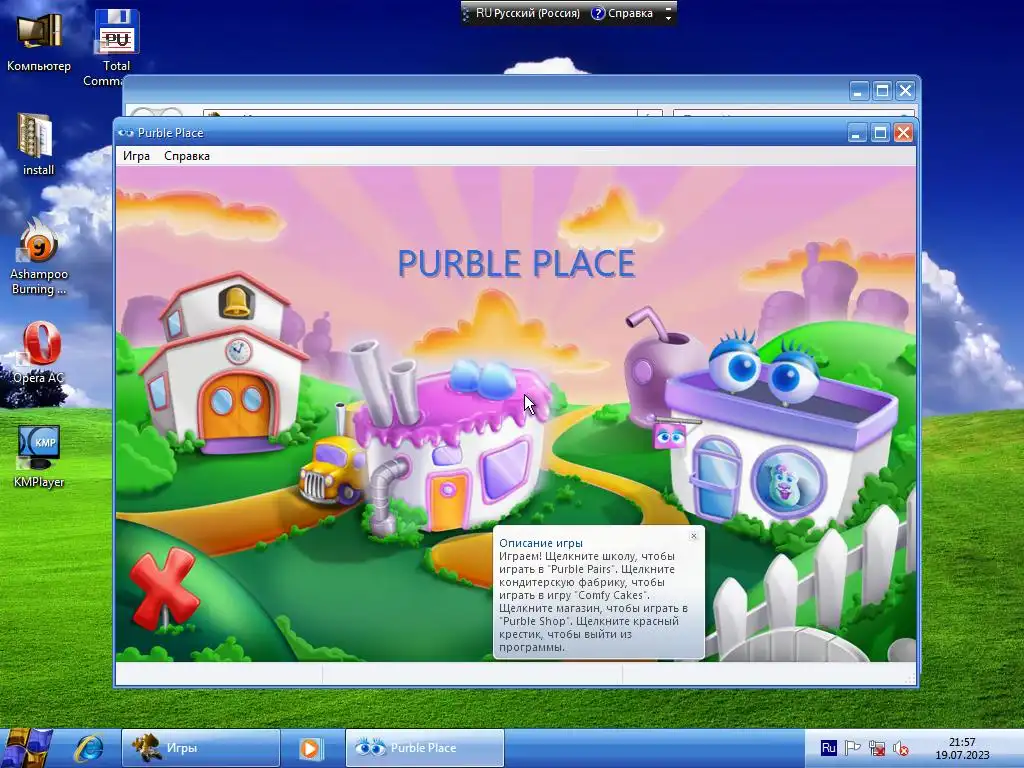
Task: Select the Opera AC desktop icon
Action: tap(39, 353)
